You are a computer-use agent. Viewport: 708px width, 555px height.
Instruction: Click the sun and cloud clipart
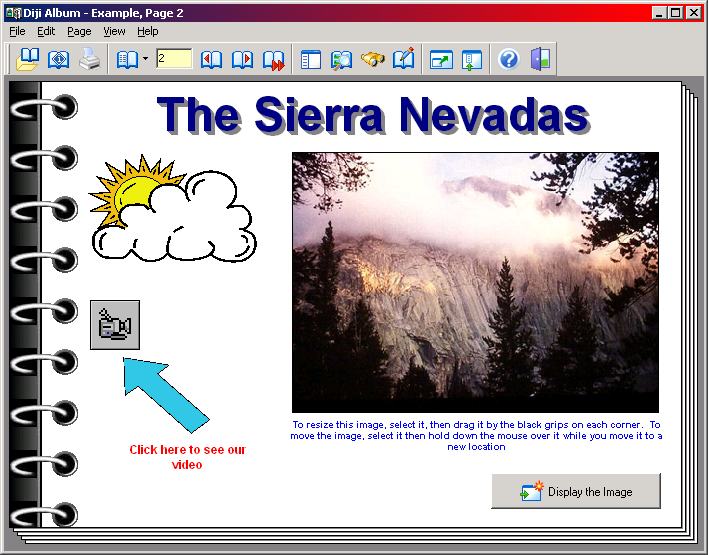pos(171,211)
